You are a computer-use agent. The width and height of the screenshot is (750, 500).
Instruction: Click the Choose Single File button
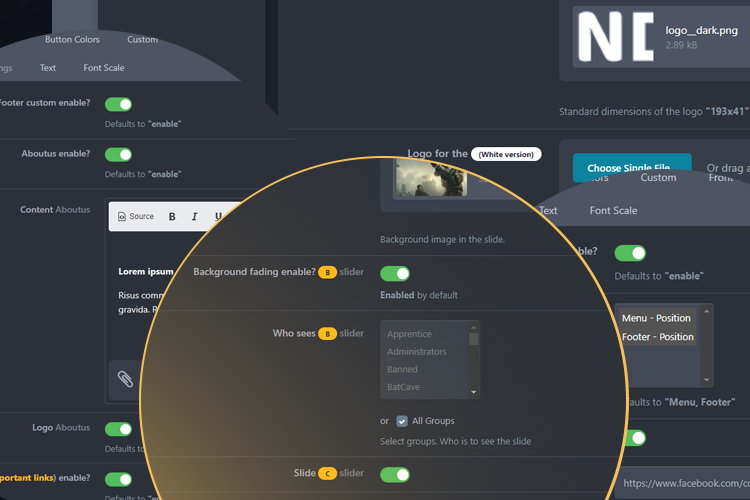pos(630,168)
